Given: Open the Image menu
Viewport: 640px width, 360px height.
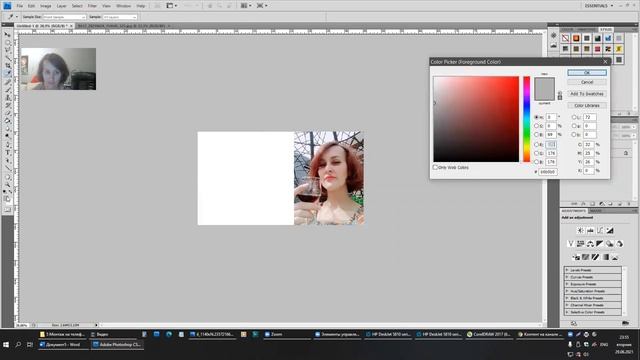Looking at the screenshot, I should (46, 6).
